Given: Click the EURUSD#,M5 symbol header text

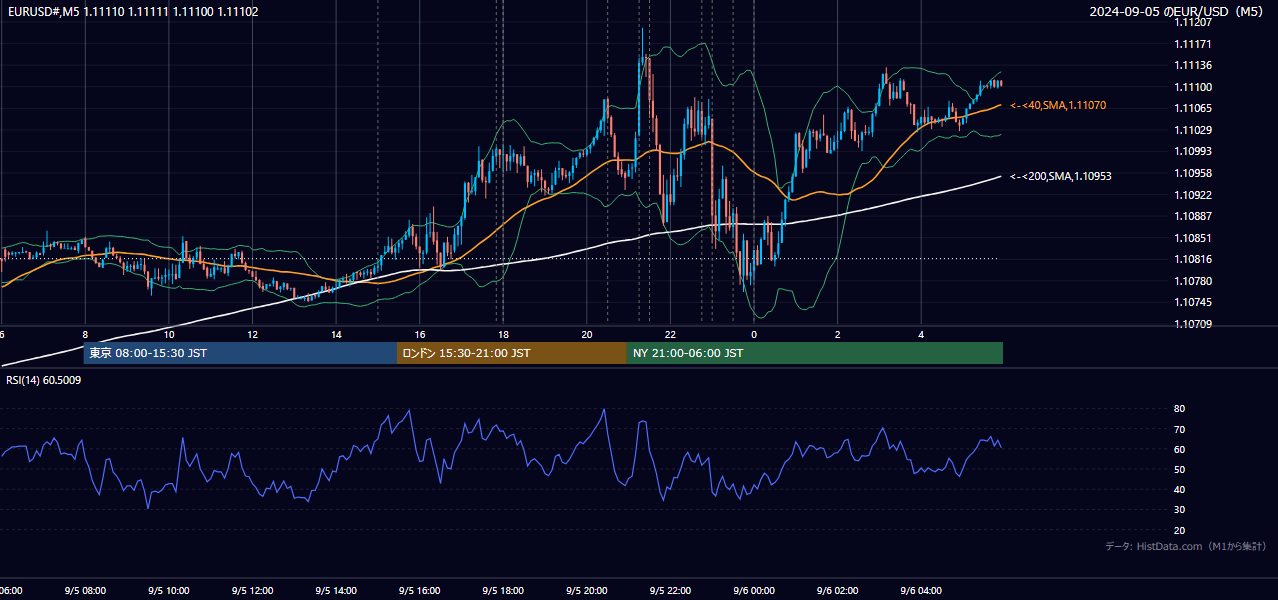Looking at the screenshot, I should click(x=132, y=11).
